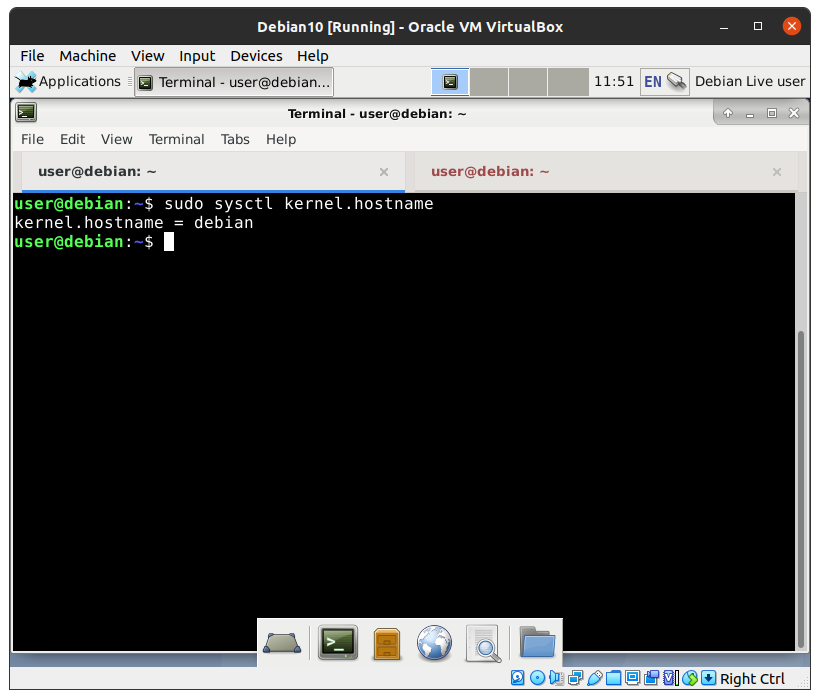Switch to the second workspace in pager
This screenshot has width=820, height=699.
coord(489,81)
